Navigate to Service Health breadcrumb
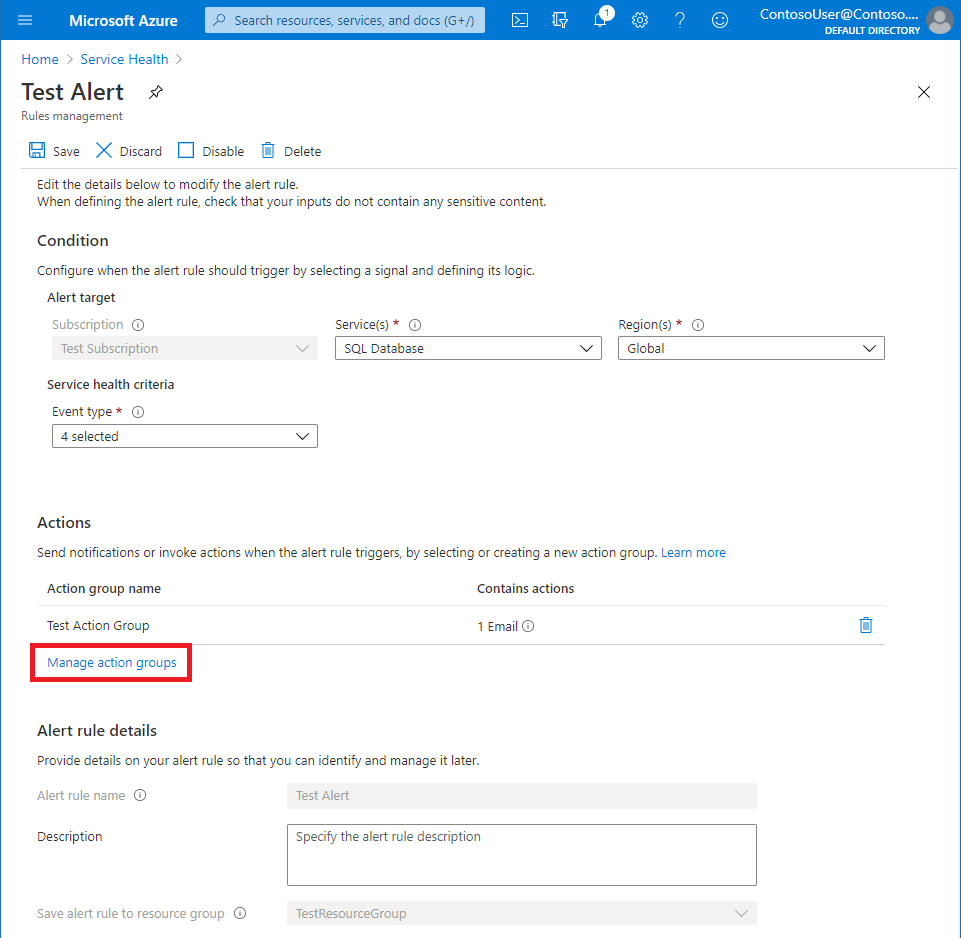Viewport: 961px width, 938px height. tap(124, 58)
